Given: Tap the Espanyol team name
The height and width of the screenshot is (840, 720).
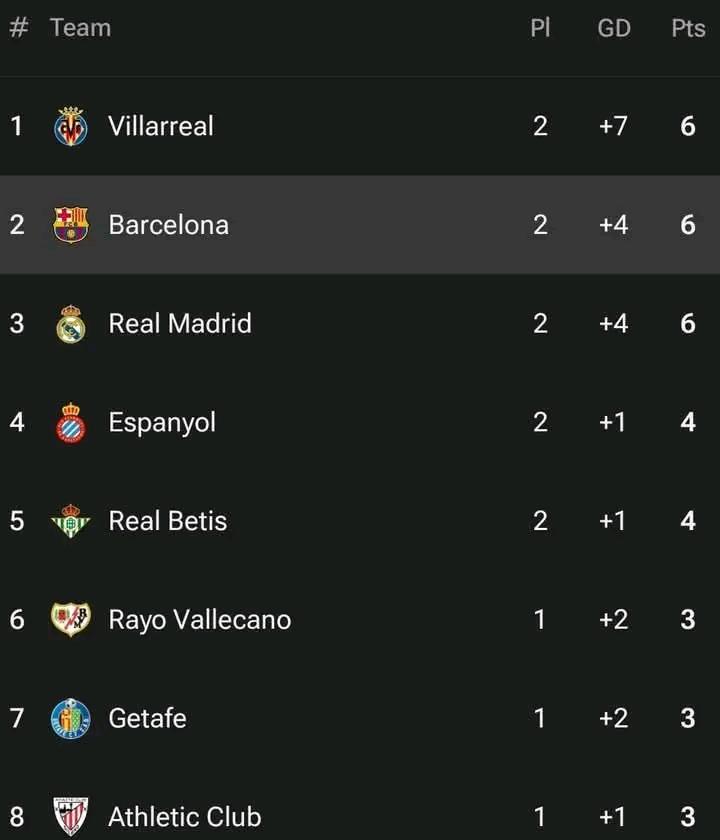Looking at the screenshot, I should click(162, 423).
